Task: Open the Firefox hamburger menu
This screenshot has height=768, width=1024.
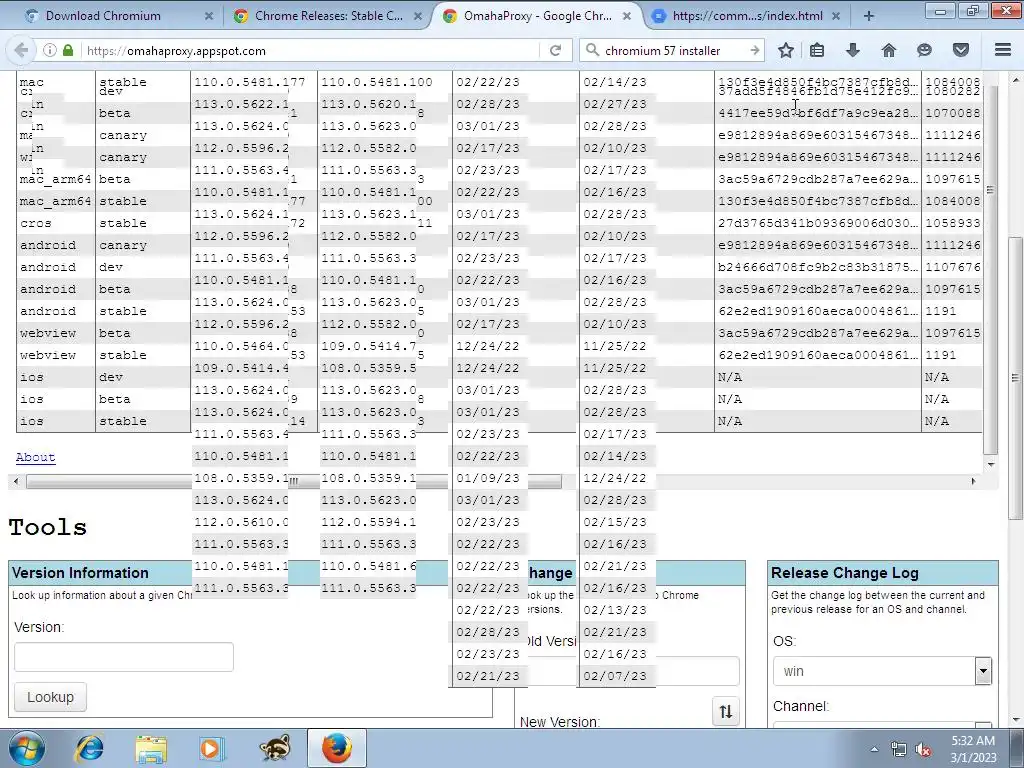Action: point(1003,50)
